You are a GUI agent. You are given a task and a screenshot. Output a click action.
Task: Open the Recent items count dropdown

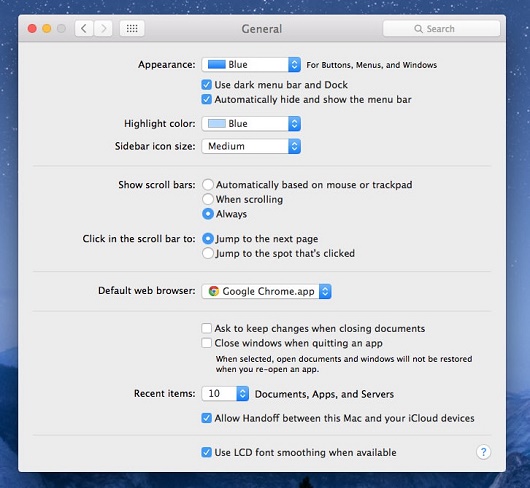[225, 393]
